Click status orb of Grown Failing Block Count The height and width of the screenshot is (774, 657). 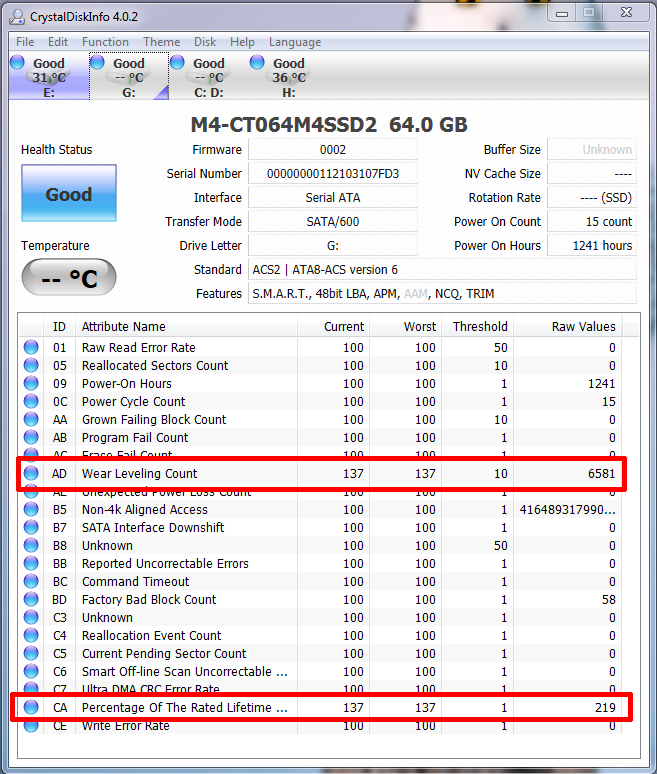coord(31,419)
